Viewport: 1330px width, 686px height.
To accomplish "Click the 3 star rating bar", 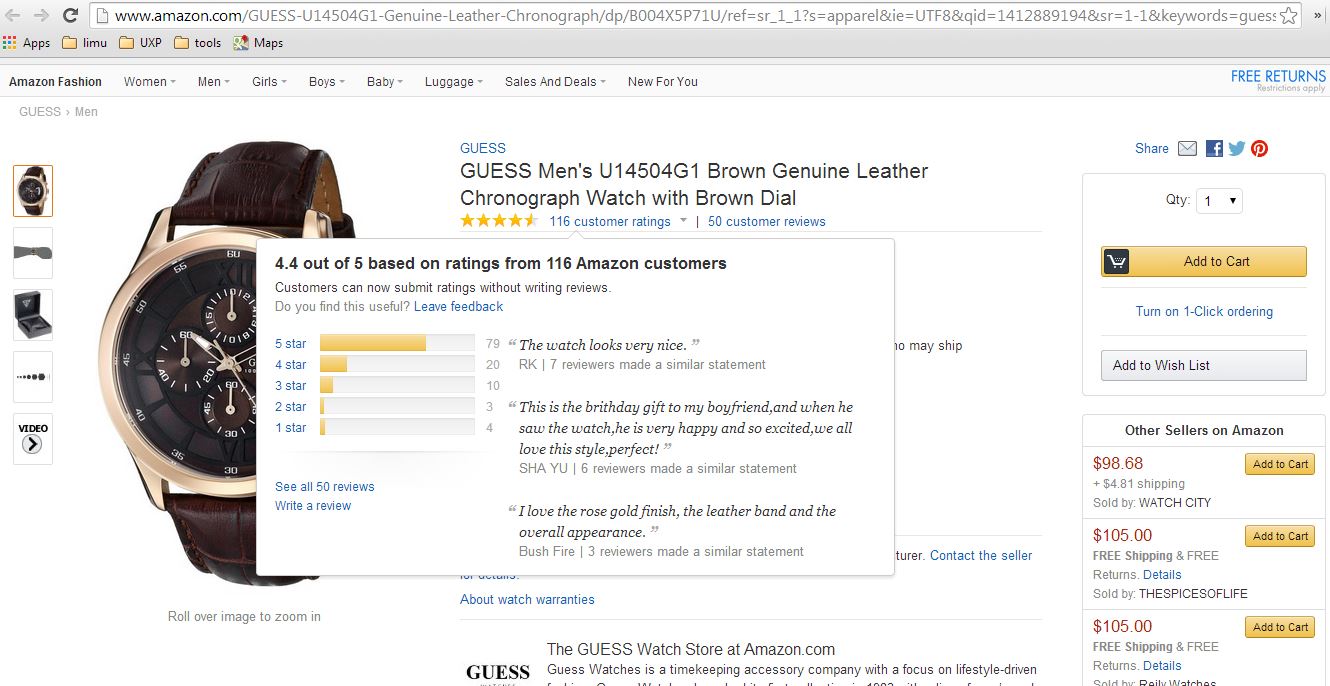I will (397, 386).
